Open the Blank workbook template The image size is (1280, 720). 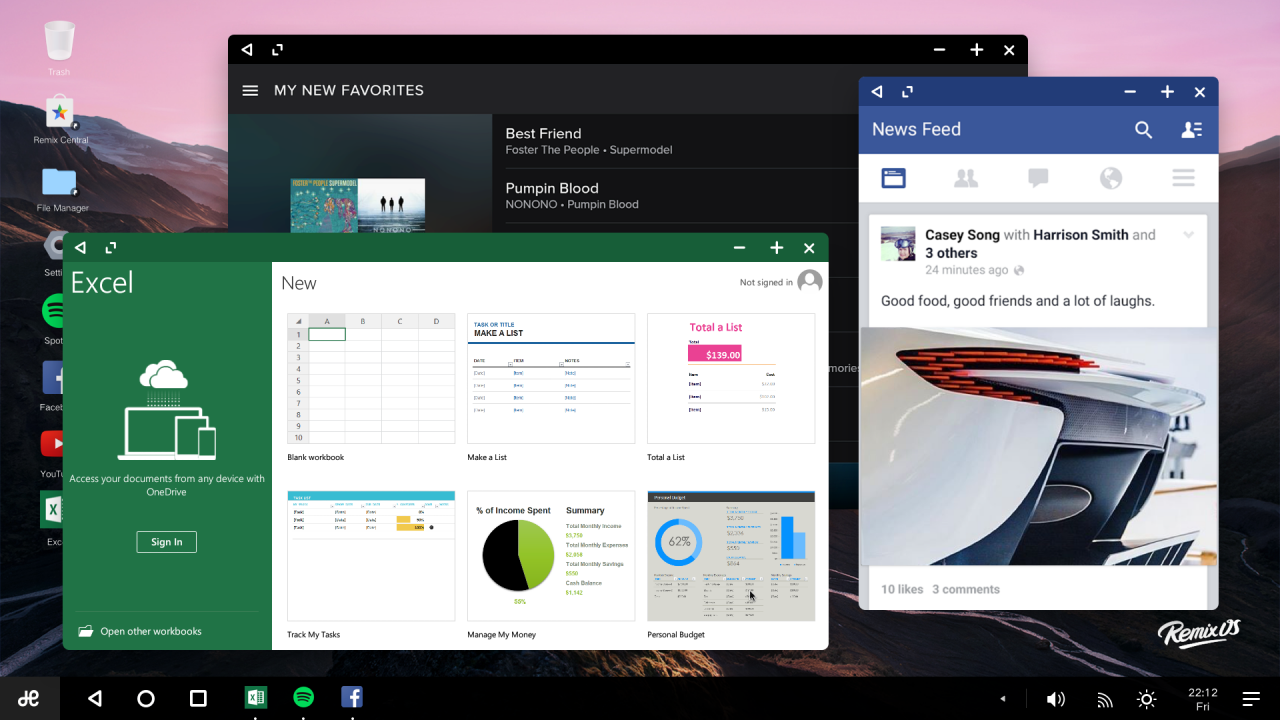370,380
